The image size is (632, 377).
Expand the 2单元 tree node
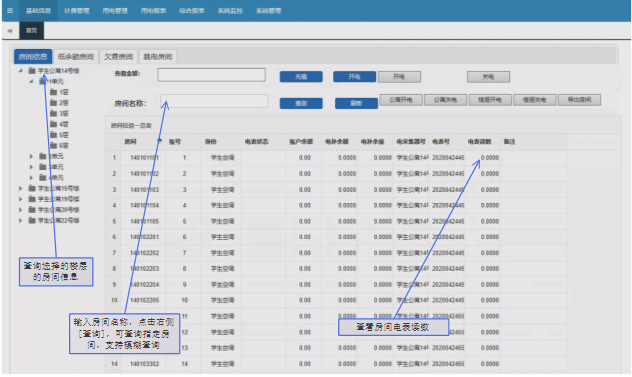(31, 156)
